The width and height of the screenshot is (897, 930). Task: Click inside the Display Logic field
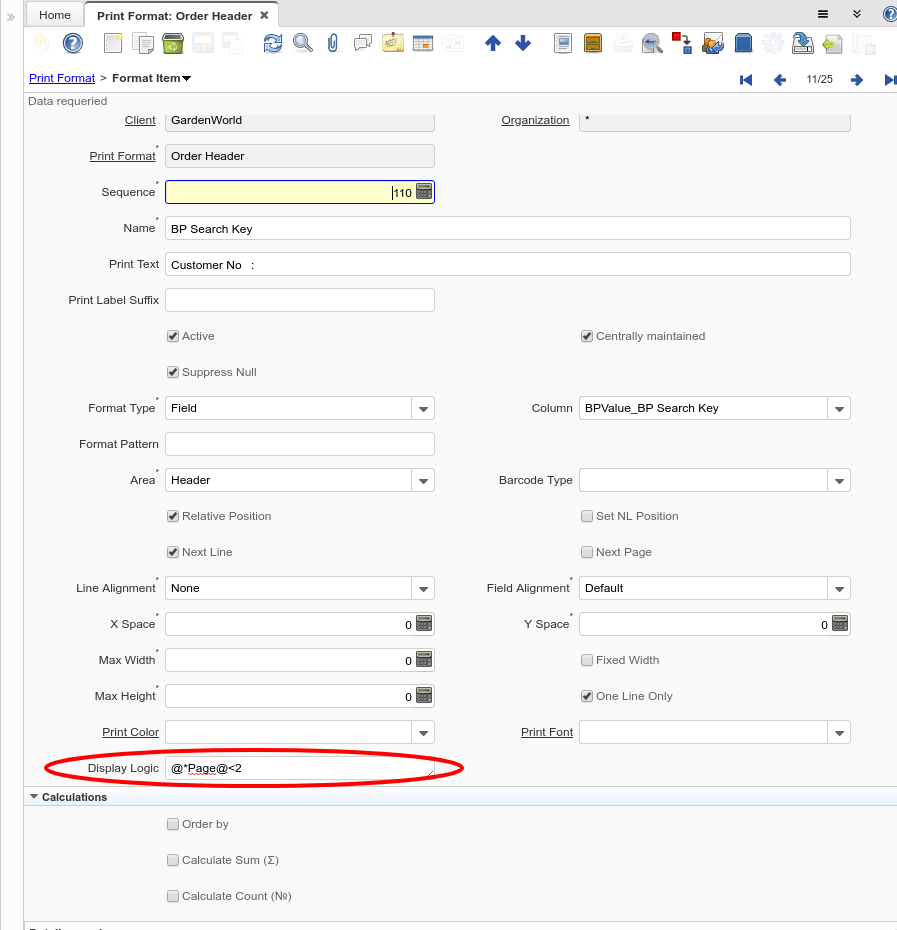300,768
